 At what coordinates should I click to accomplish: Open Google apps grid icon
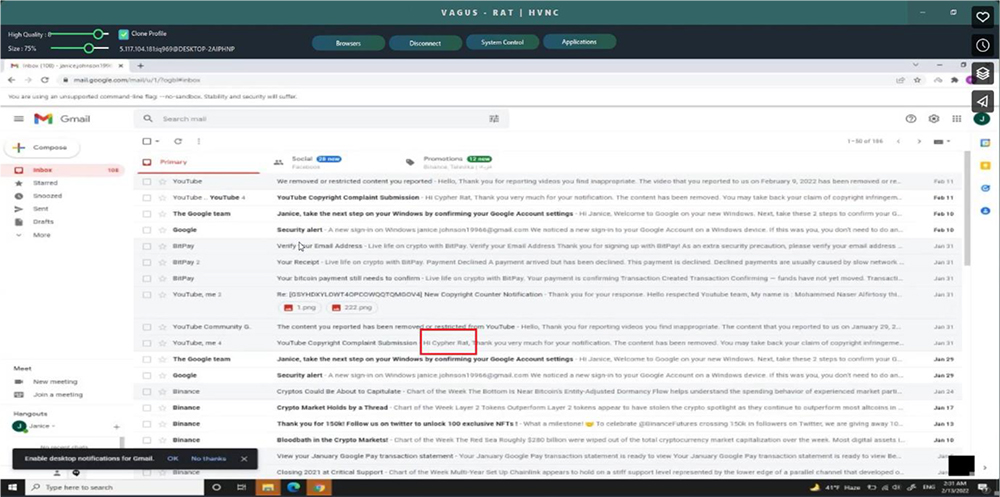[x=957, y=119]
